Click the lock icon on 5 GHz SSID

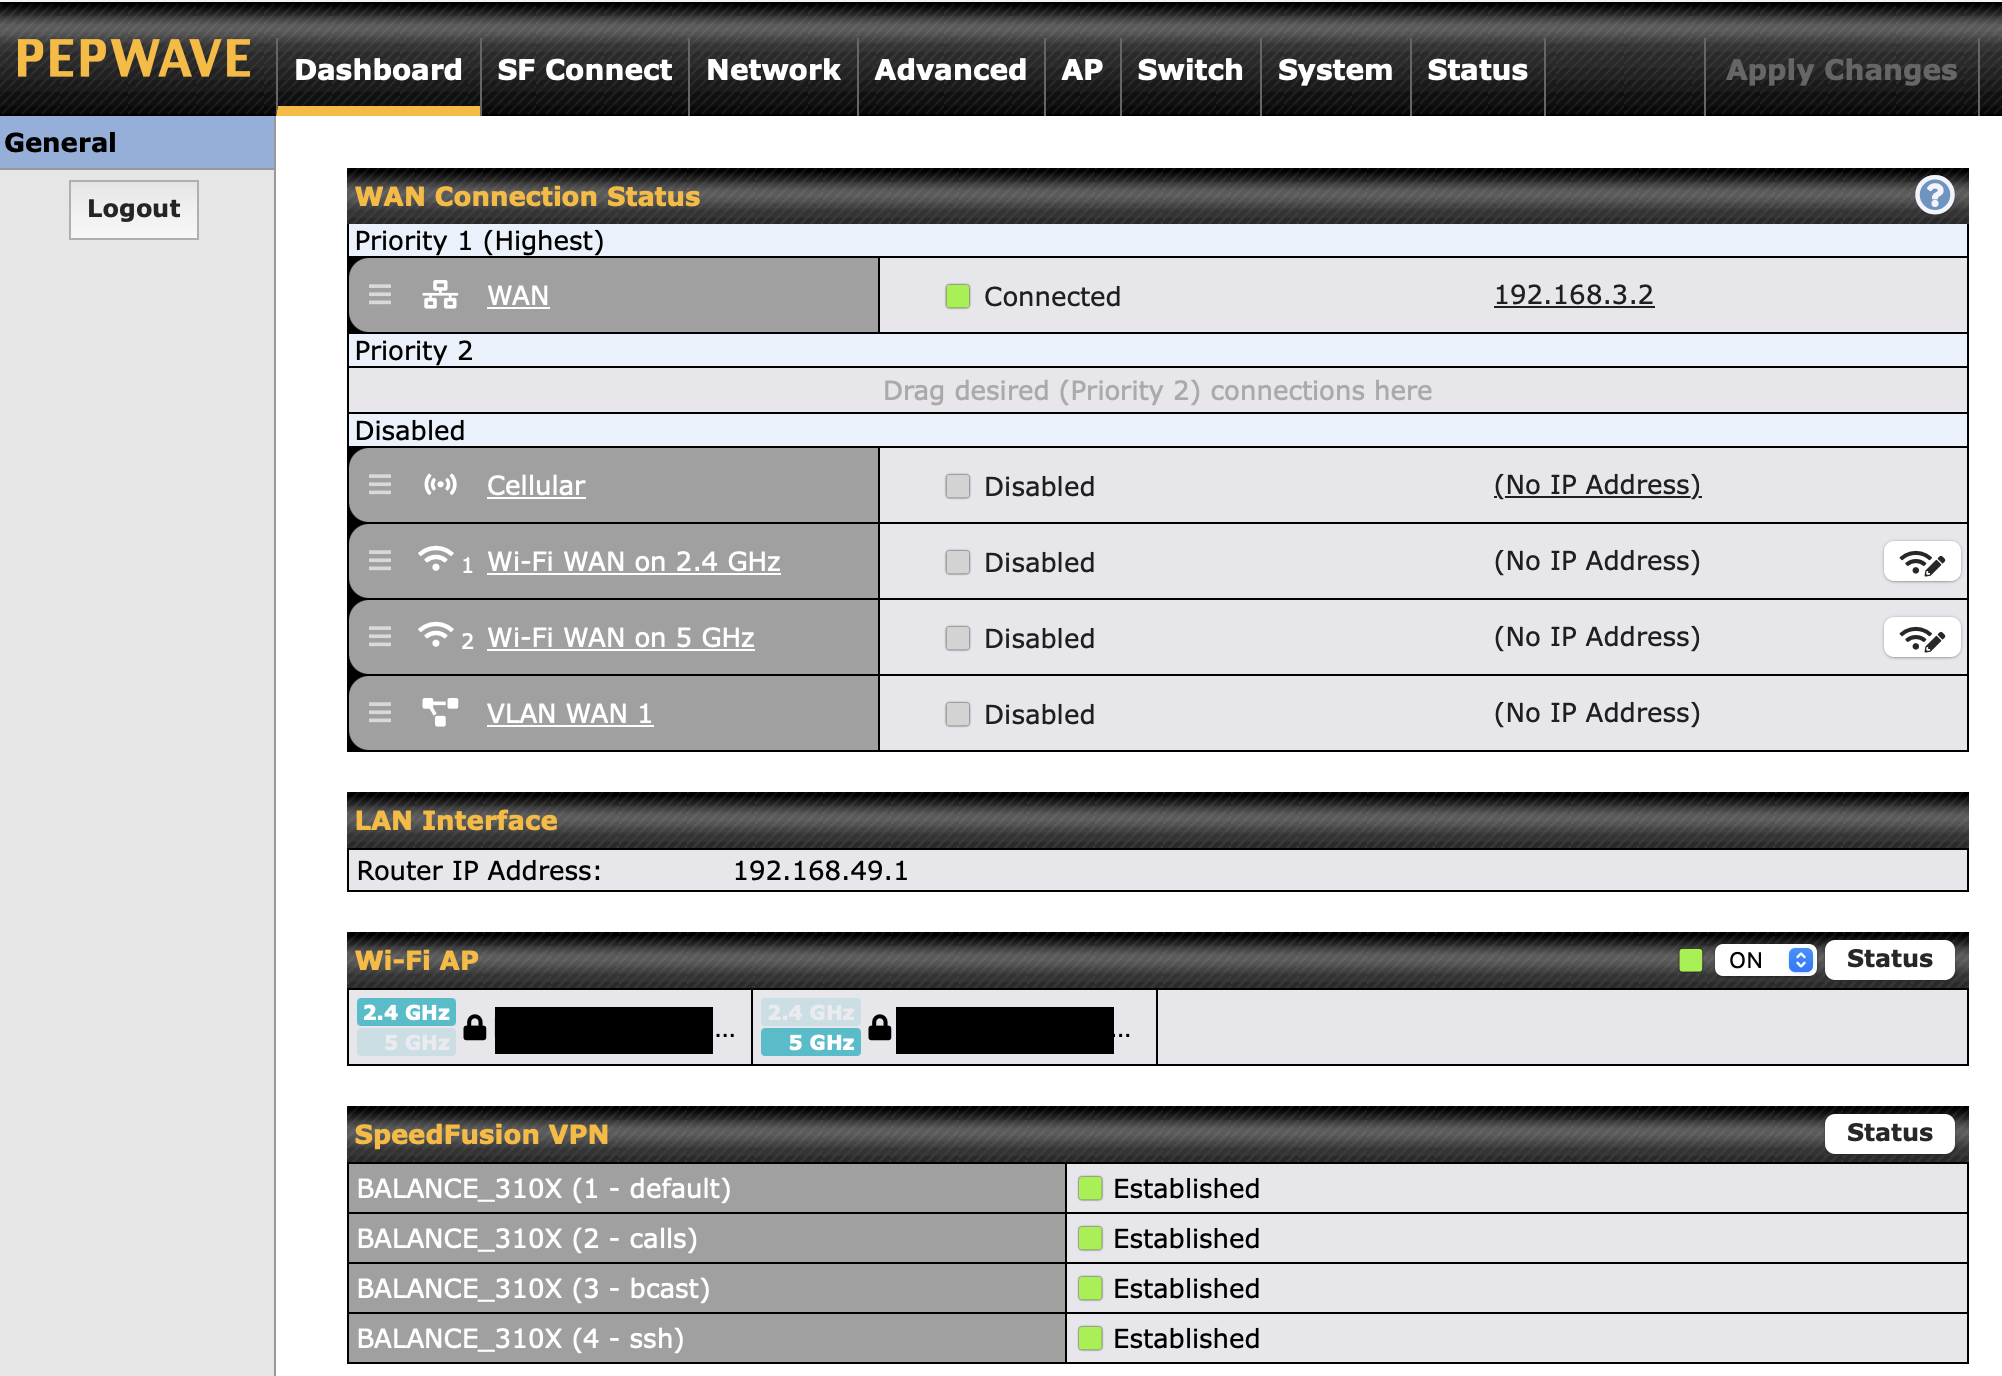pos(880,1027)
